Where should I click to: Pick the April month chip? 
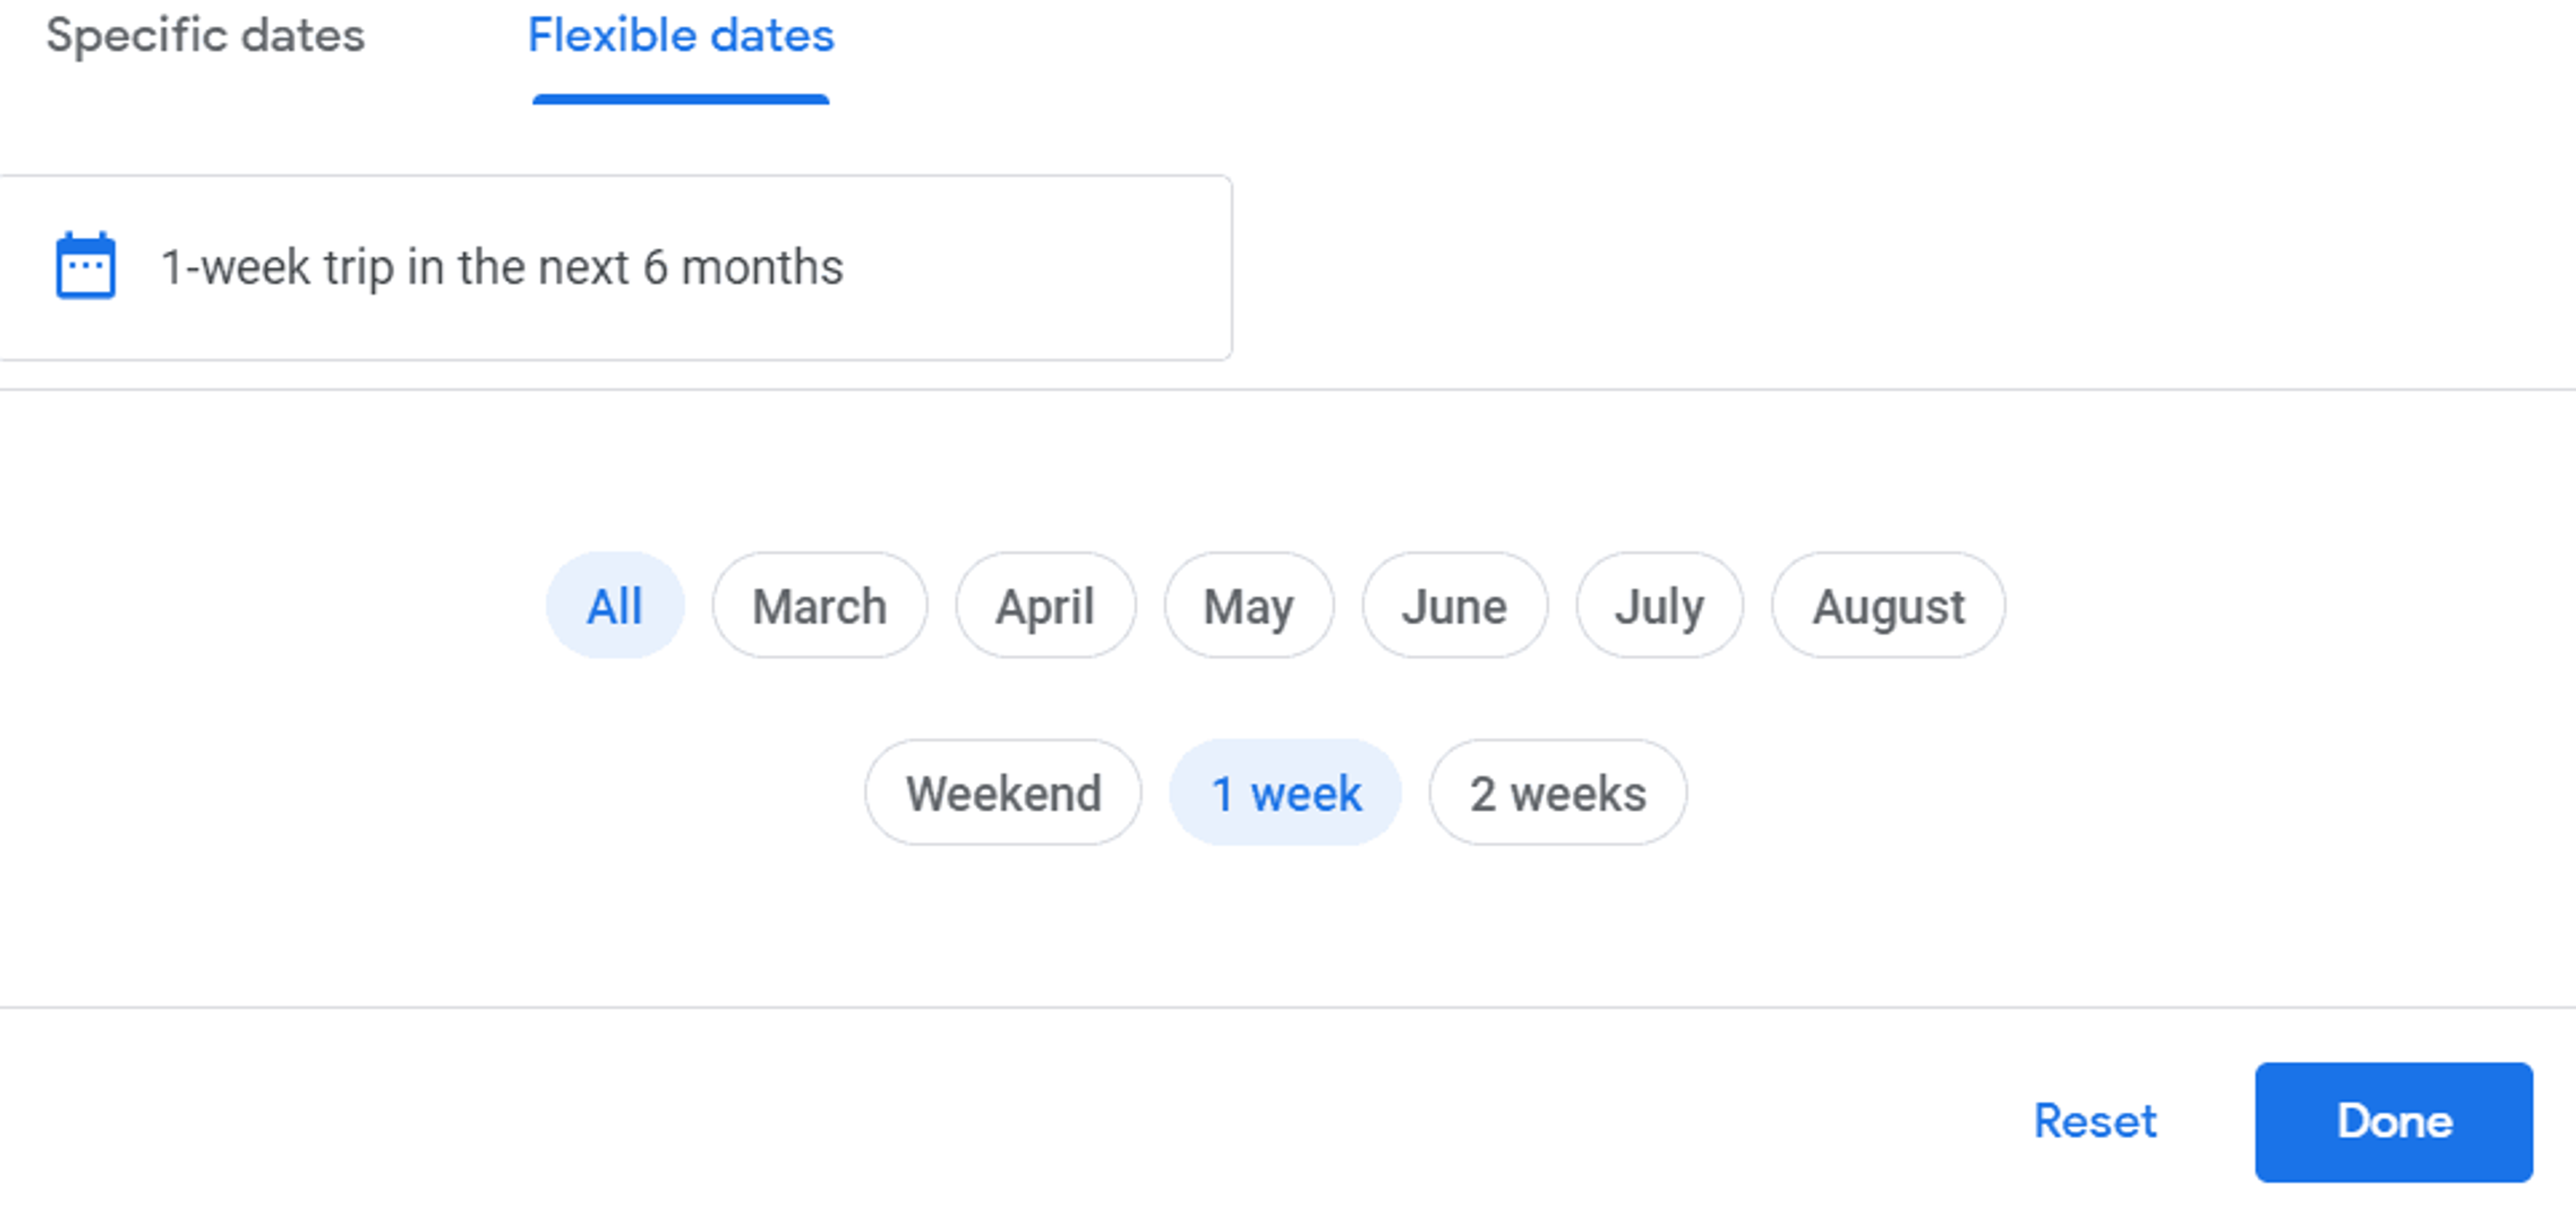coord(1045,605)
